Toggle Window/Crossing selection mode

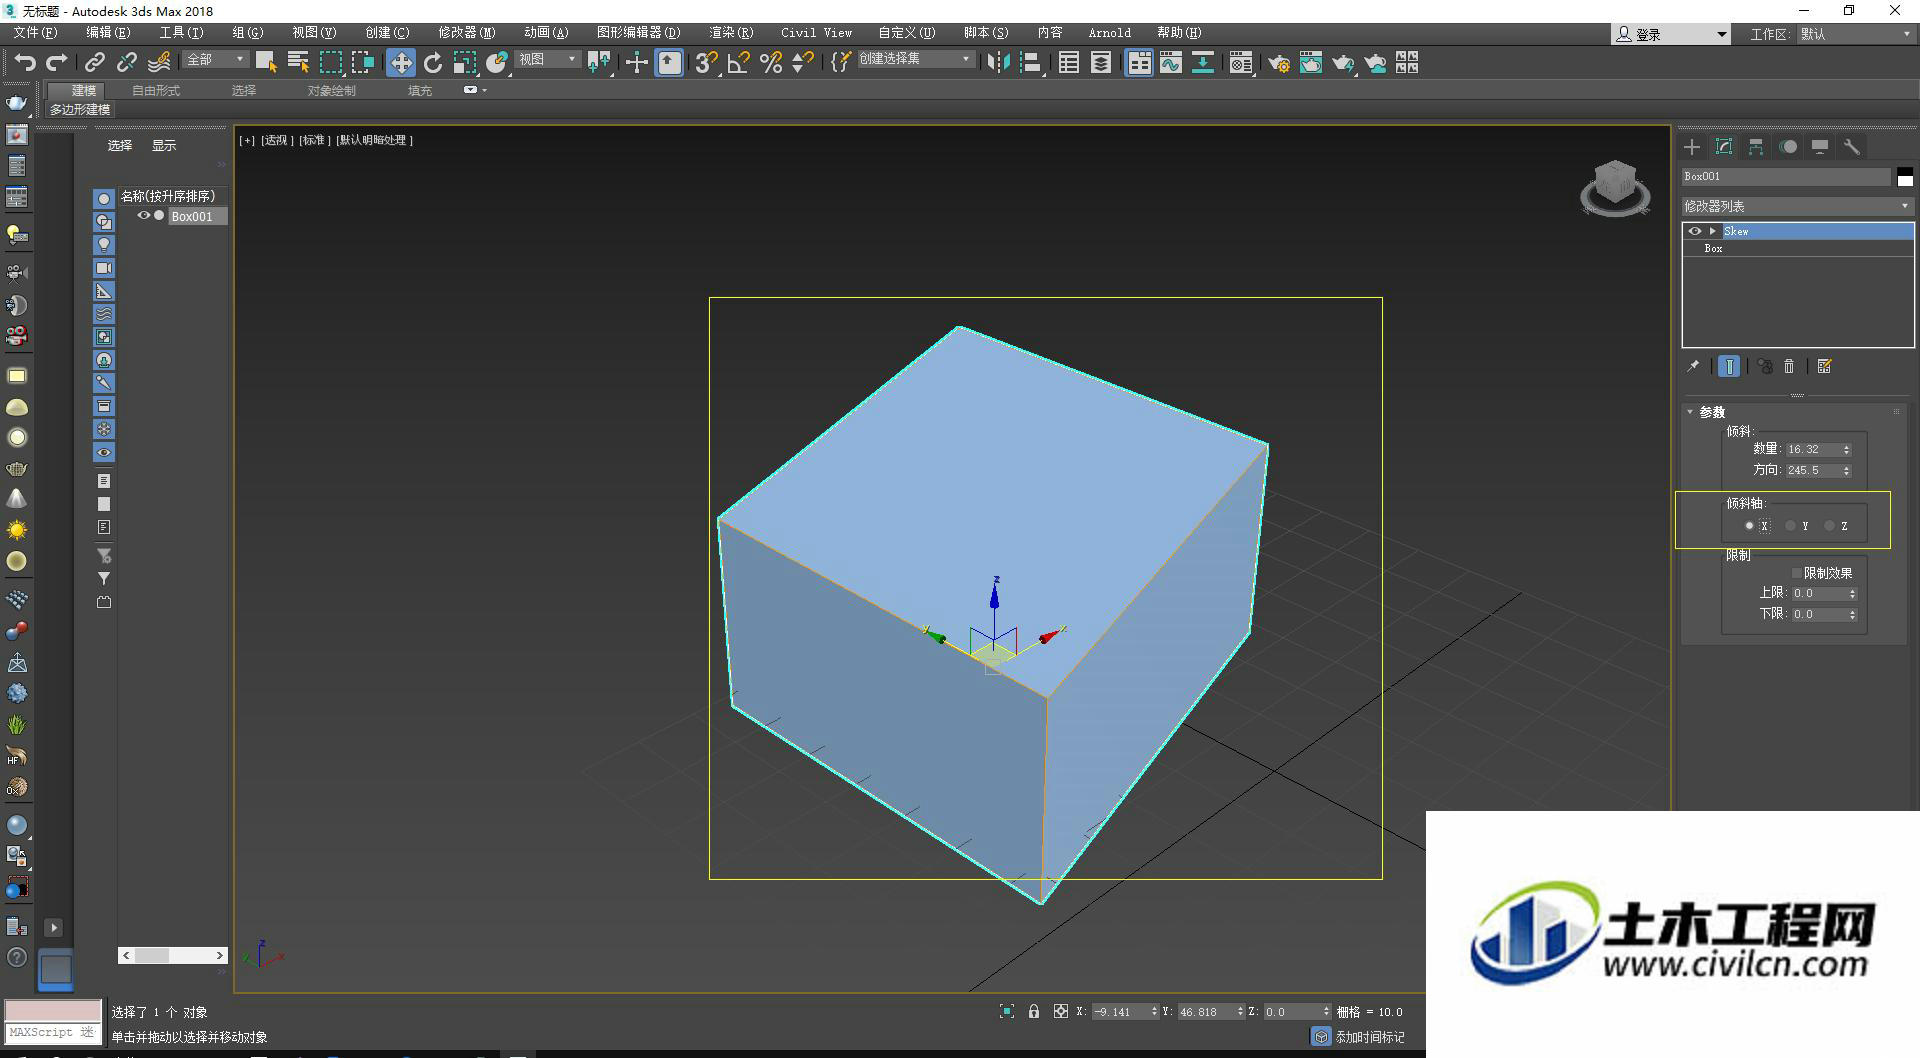point(363,63)
